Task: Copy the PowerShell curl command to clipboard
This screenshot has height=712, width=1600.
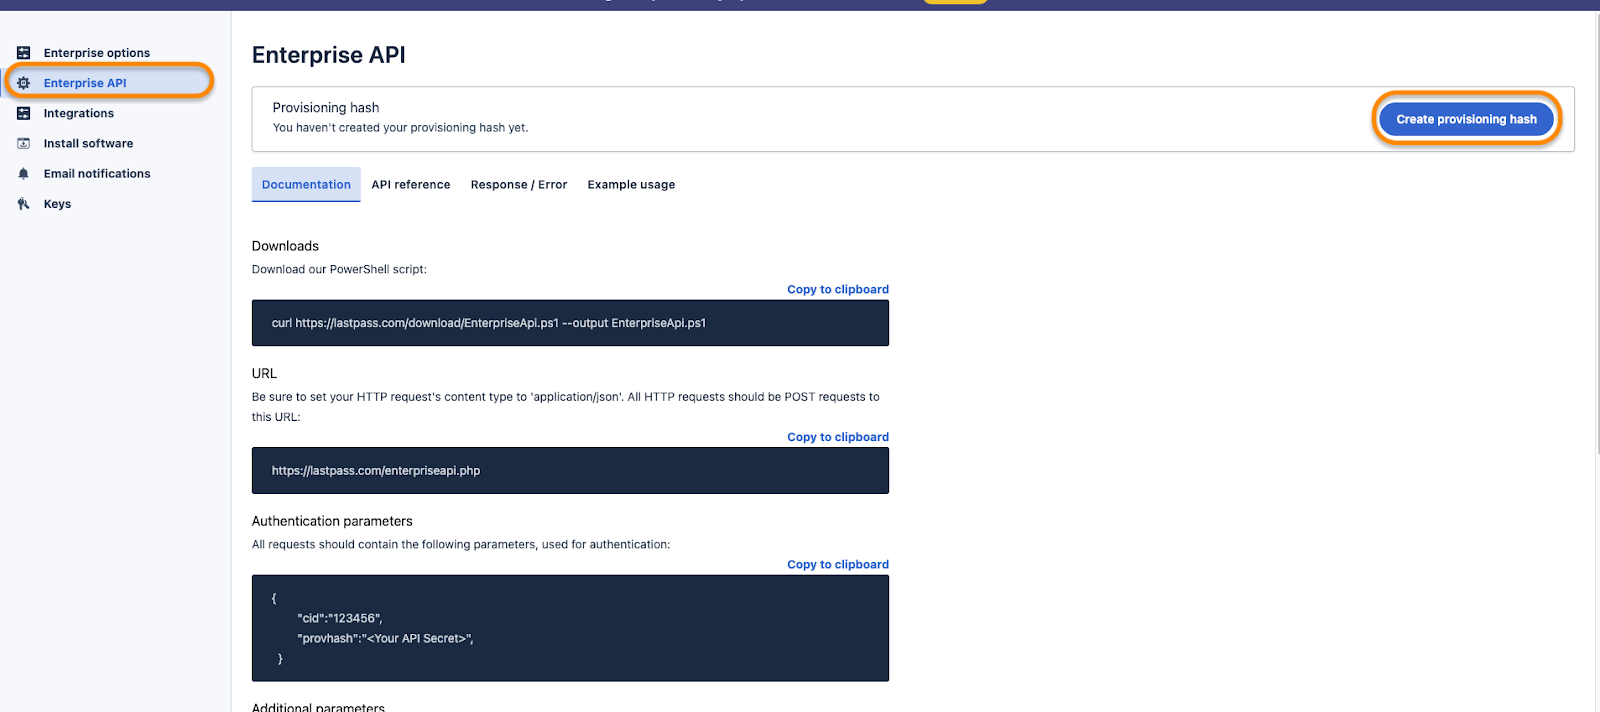Action: click(838, 289)
